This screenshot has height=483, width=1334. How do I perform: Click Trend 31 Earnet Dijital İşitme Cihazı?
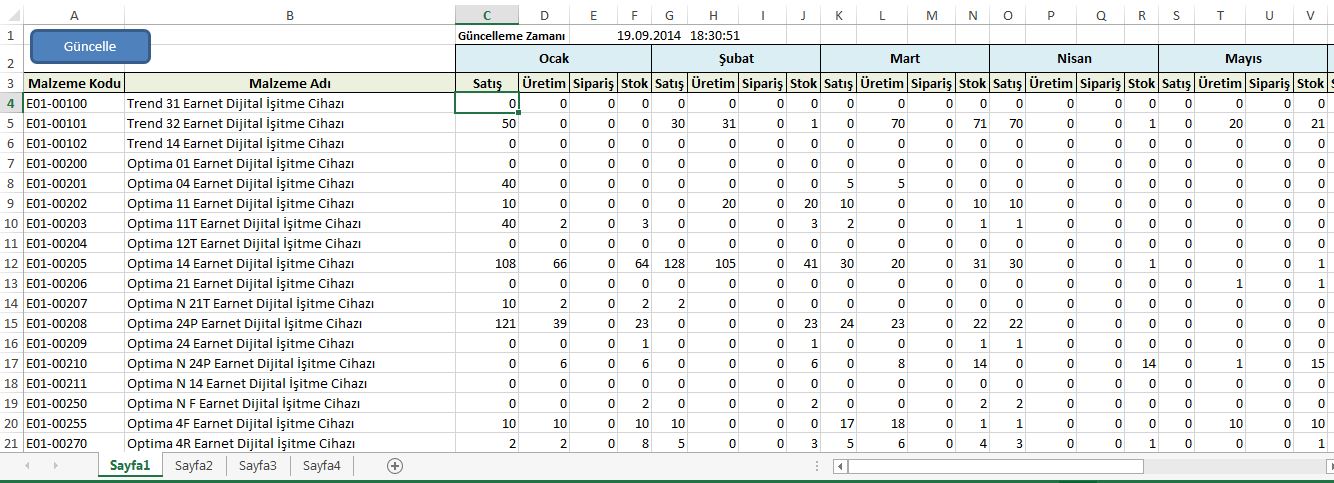click(x=290, y=103)
